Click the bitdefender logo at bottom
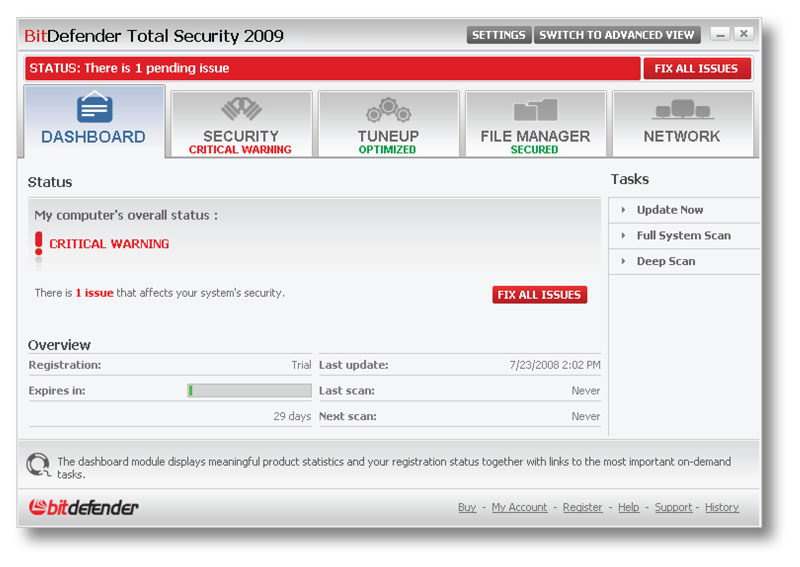This screenshot has height=567, width=800. pos(83,507)
